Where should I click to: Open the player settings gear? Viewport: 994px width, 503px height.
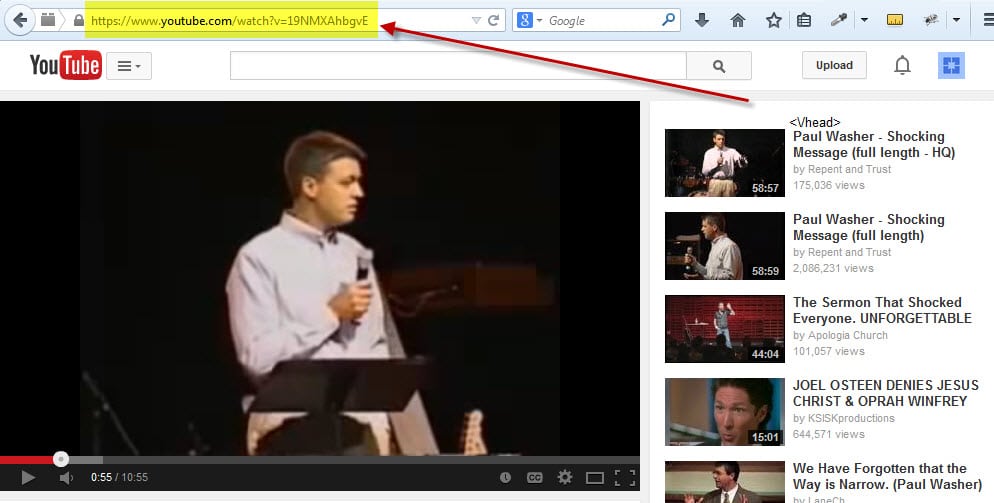pyautogui.click(x=564, y=478)
